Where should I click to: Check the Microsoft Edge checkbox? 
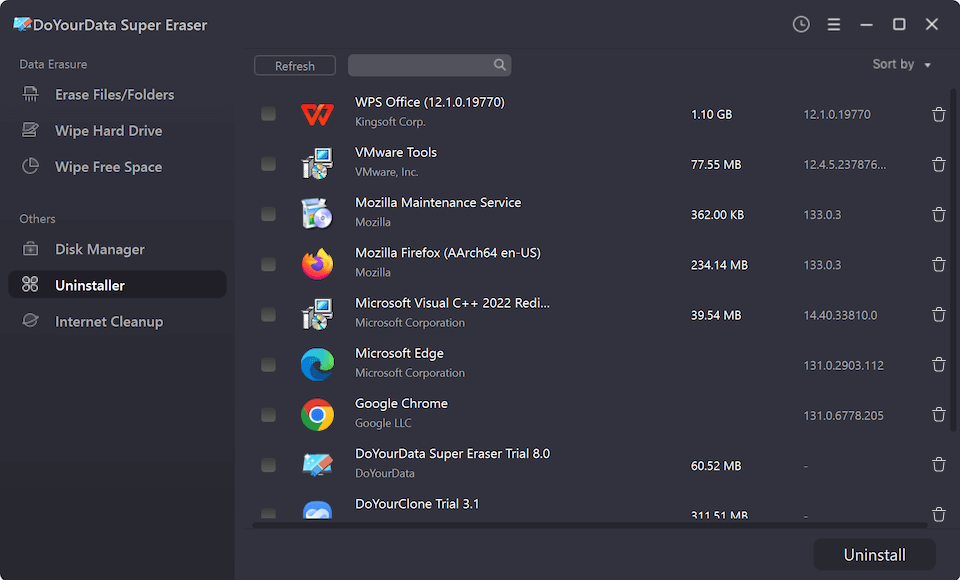[268, 365]
